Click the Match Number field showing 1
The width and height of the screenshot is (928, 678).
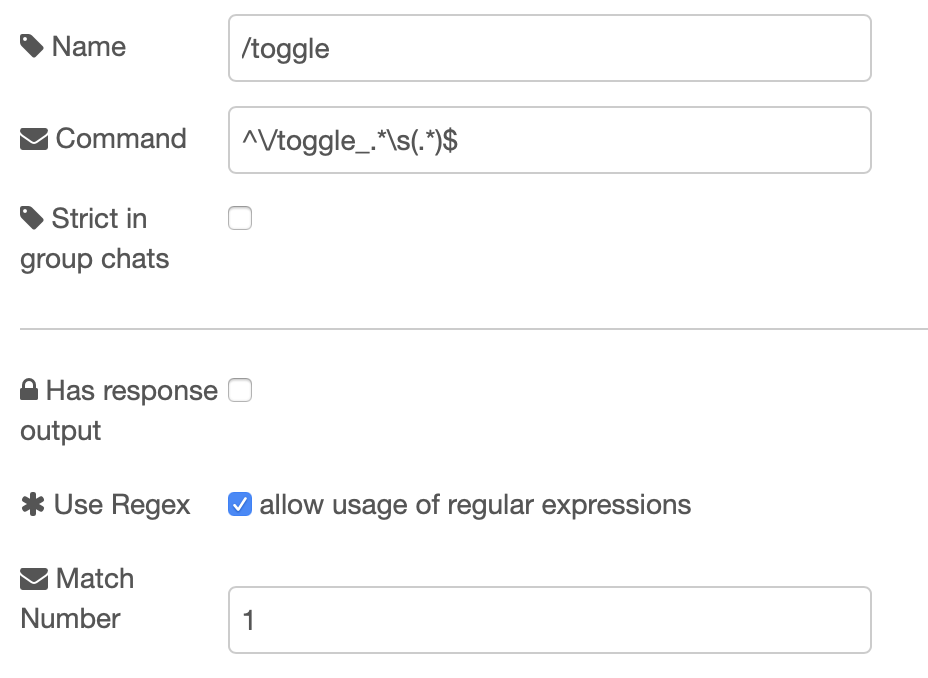click(x=550, y=620)
